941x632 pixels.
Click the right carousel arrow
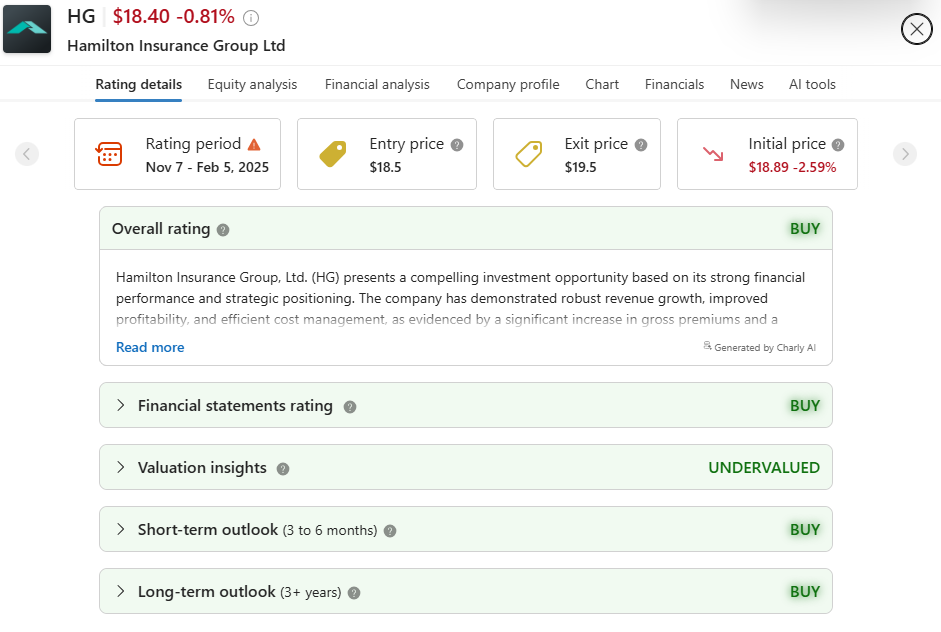point(905,154)
